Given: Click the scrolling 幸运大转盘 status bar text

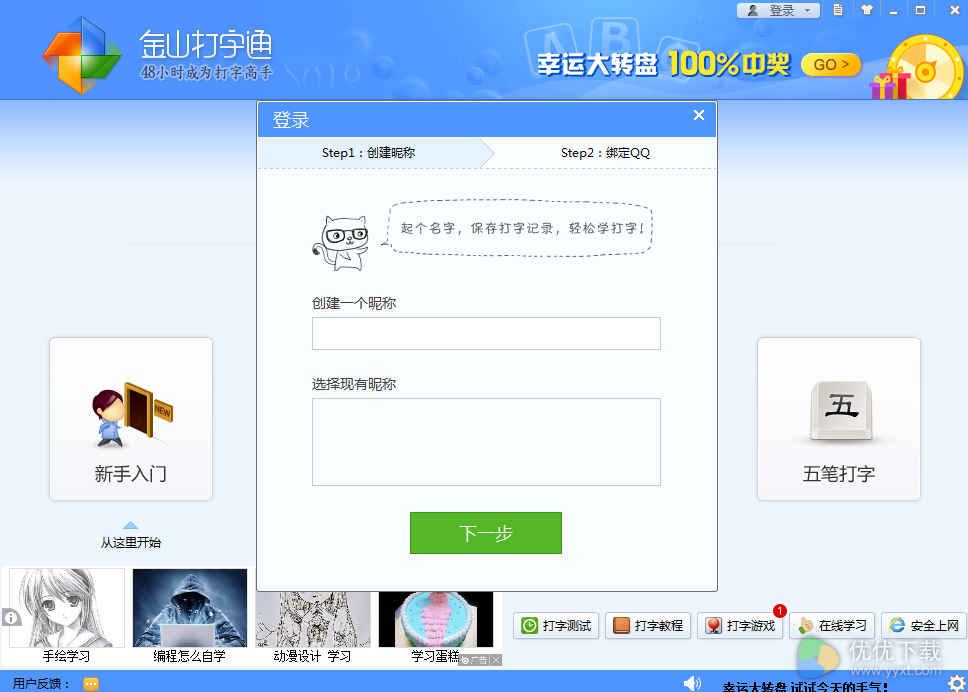Looking at the screenshot, I should coord(805,686).
